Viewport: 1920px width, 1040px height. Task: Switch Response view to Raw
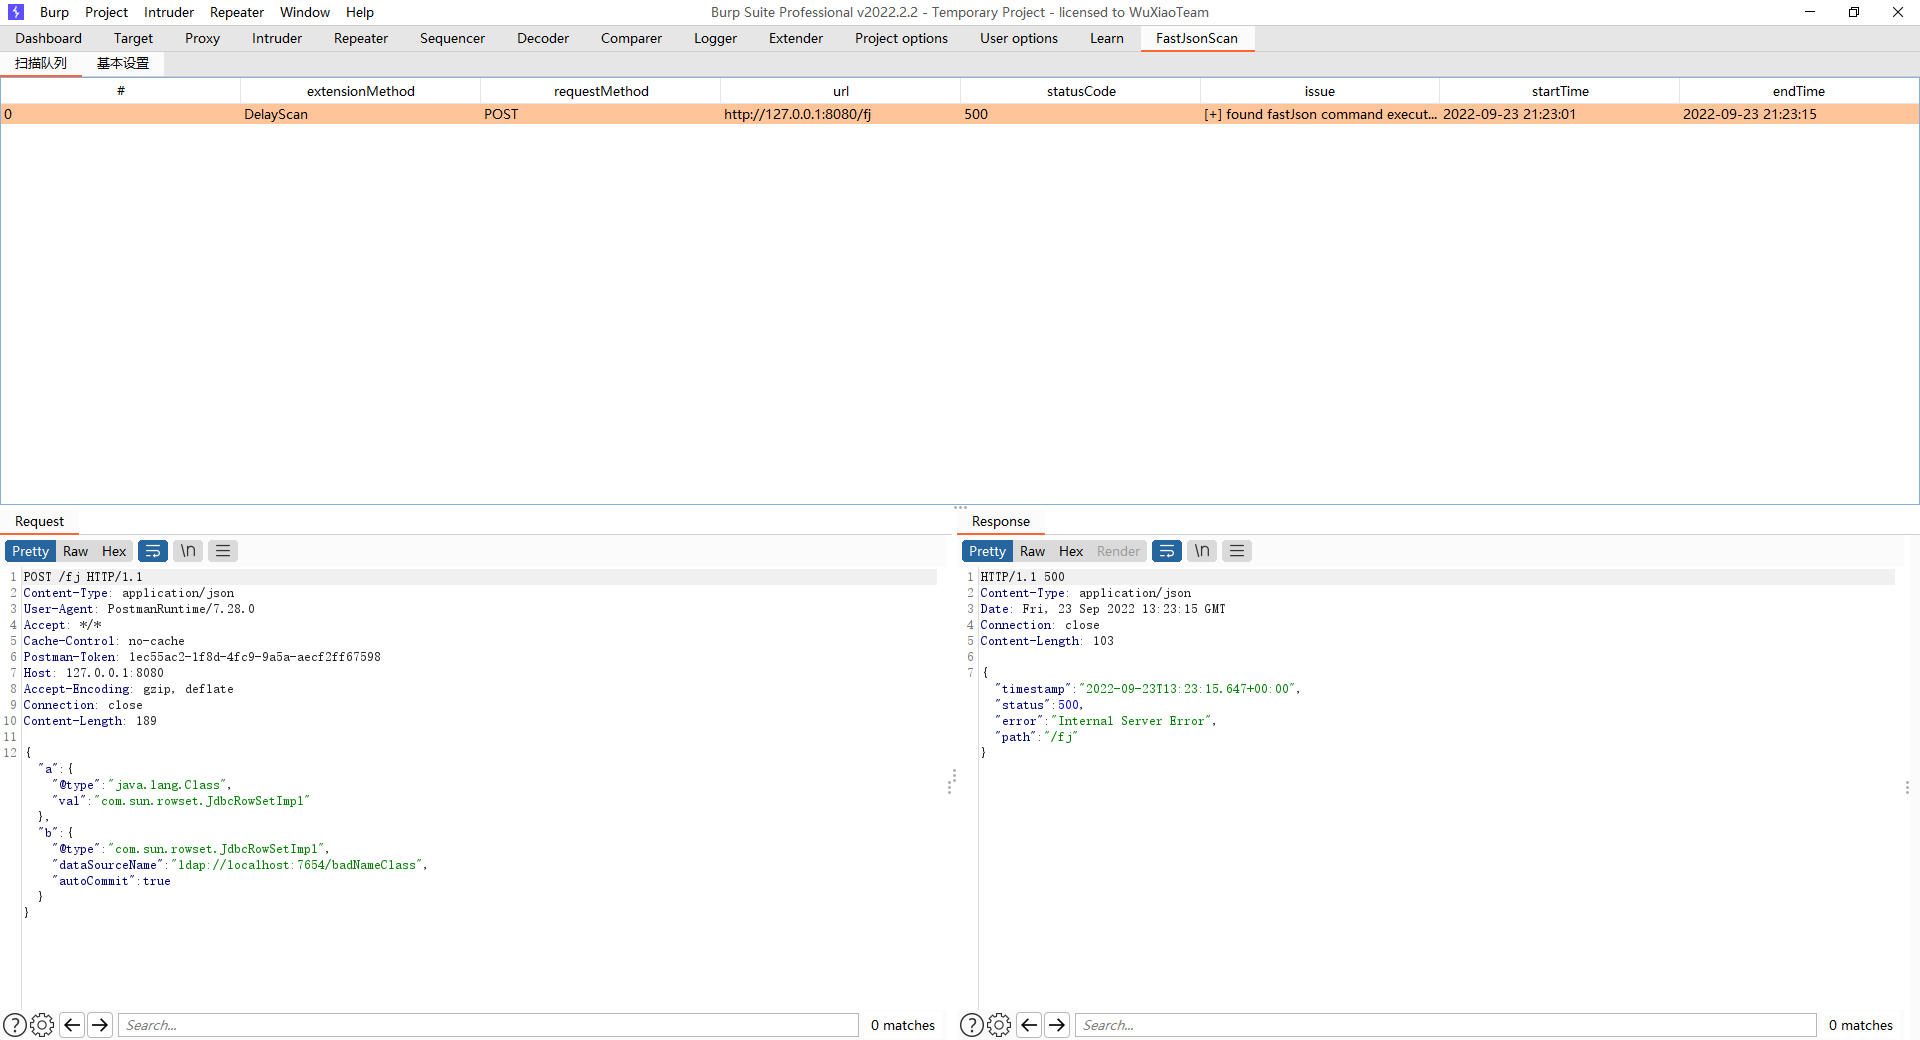(x=1032, y=551)
